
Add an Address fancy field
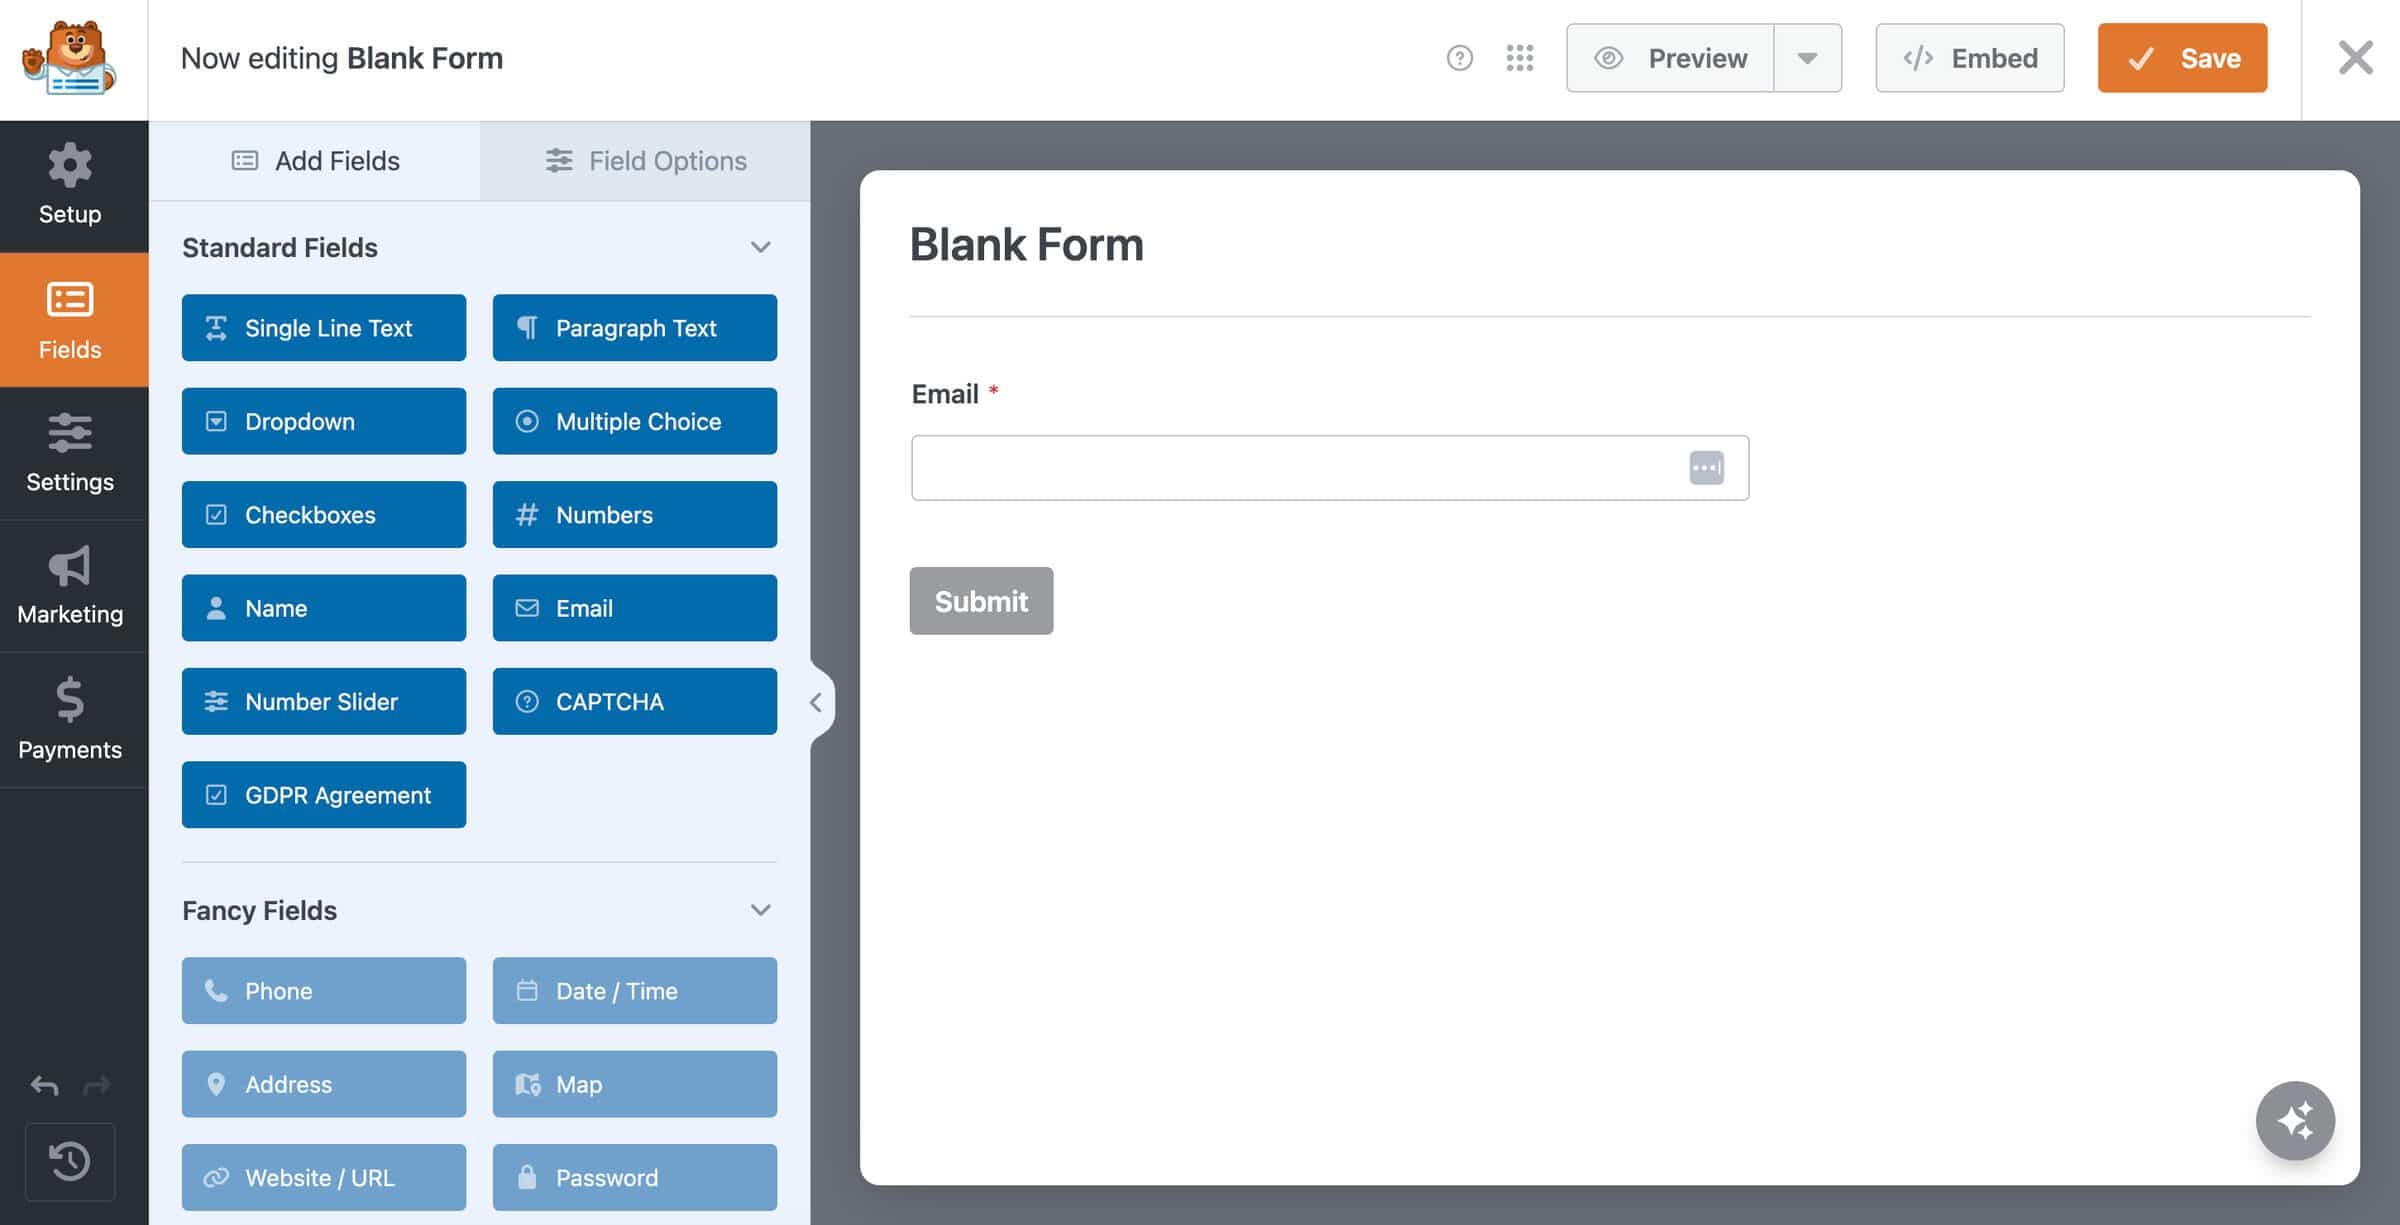coord(324,1084)
